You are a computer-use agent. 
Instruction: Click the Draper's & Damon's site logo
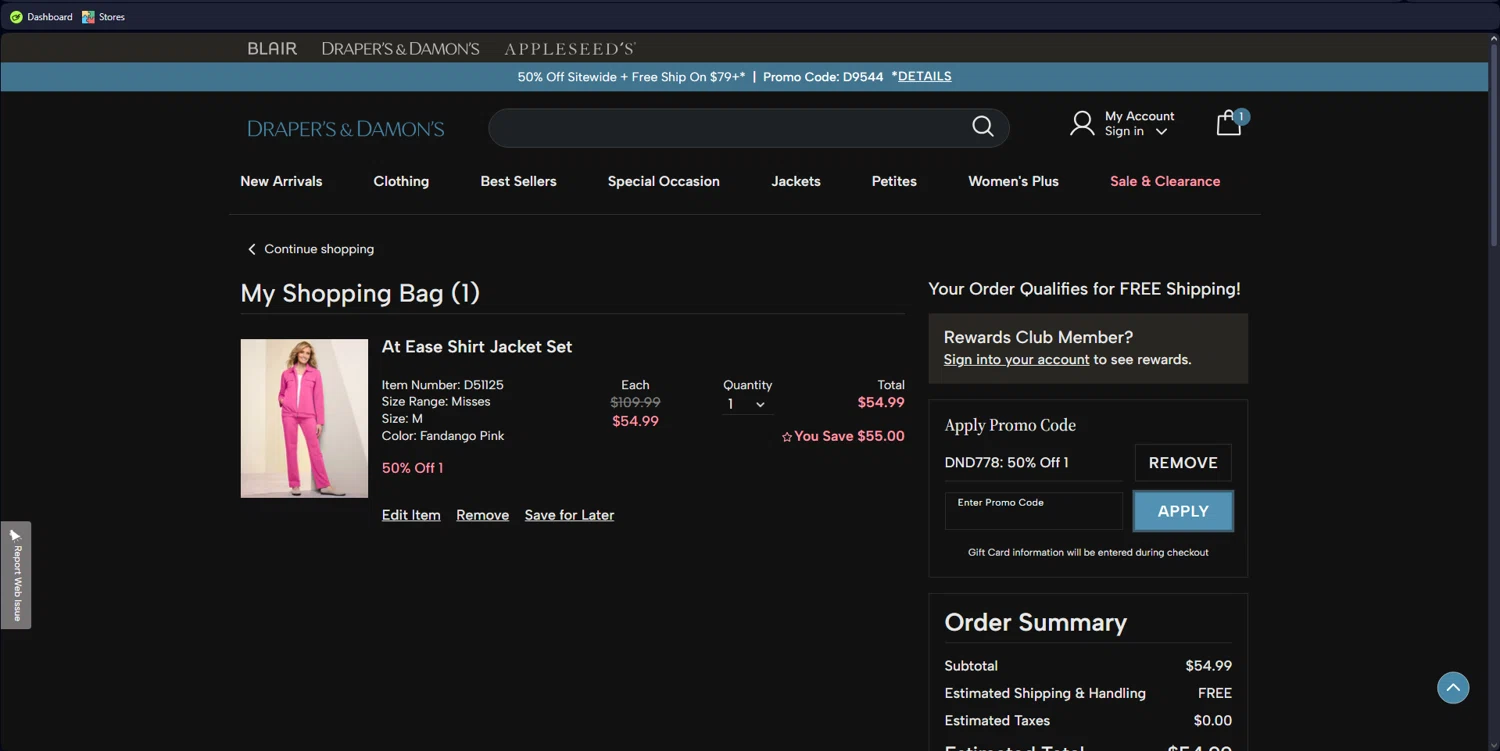pos(346,128)
